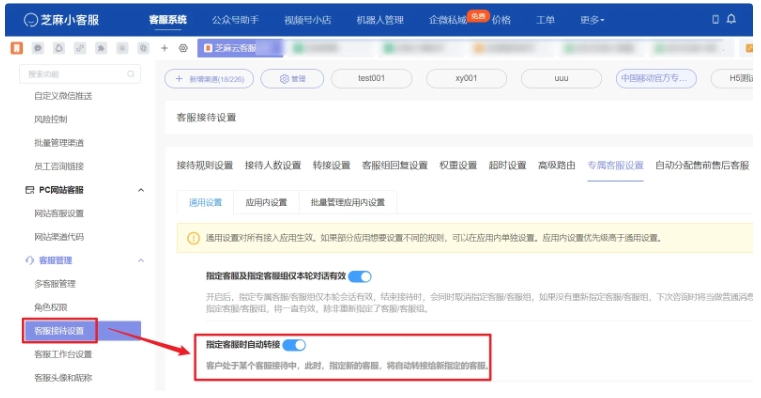Viewport: 761px width, 398px height.
Task: Click the 芝麻小客服 logo
Action: pos(62,20)
